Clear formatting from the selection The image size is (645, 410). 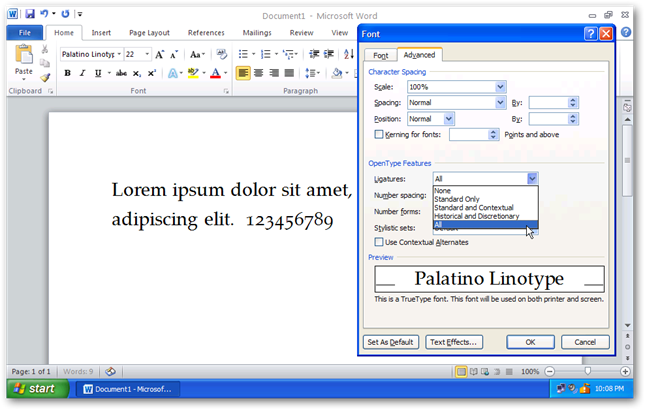pos(222,54)
